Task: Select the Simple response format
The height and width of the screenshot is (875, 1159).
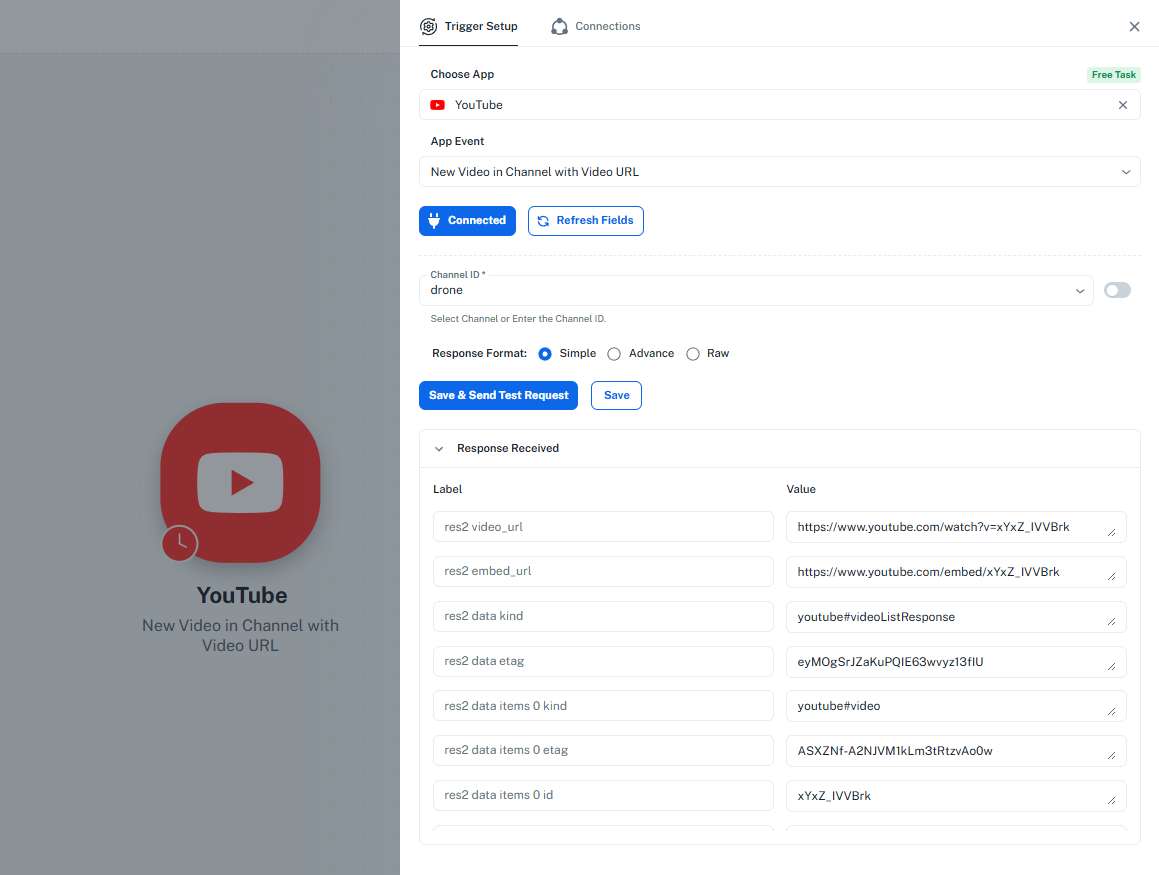Action: (545, 354)
